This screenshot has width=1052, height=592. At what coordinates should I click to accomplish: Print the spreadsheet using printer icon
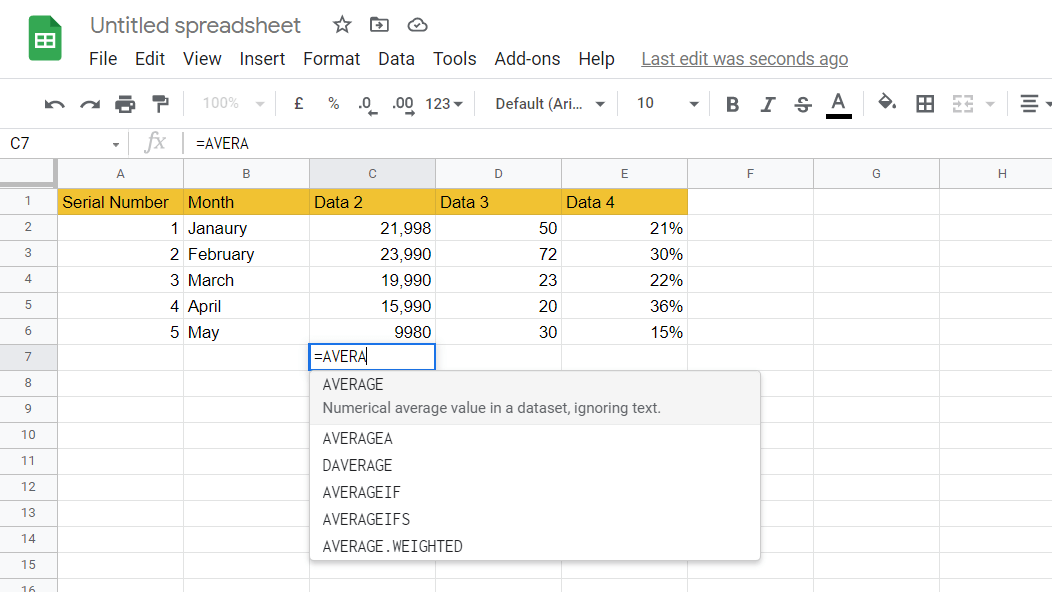(125, 104)
